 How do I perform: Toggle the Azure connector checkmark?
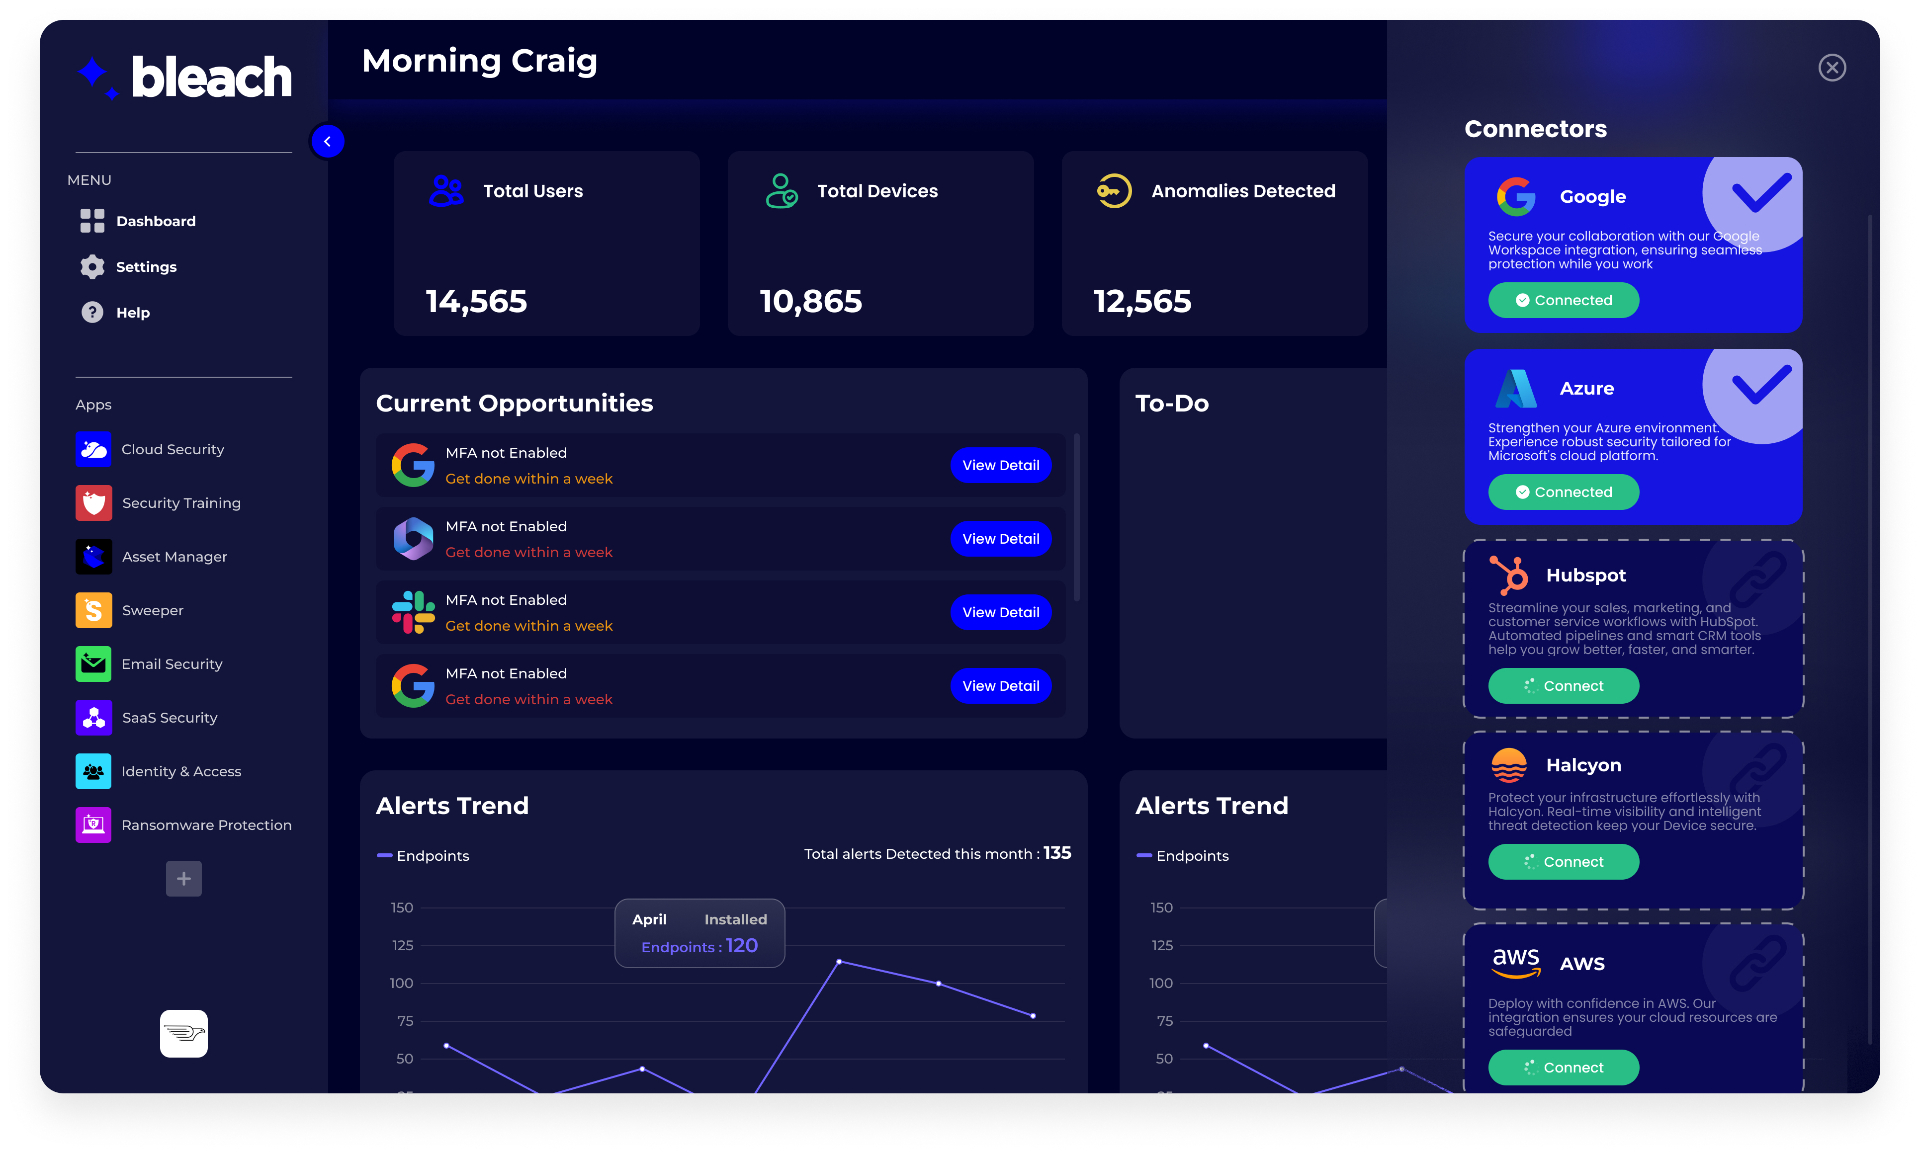click(1760, 385)
